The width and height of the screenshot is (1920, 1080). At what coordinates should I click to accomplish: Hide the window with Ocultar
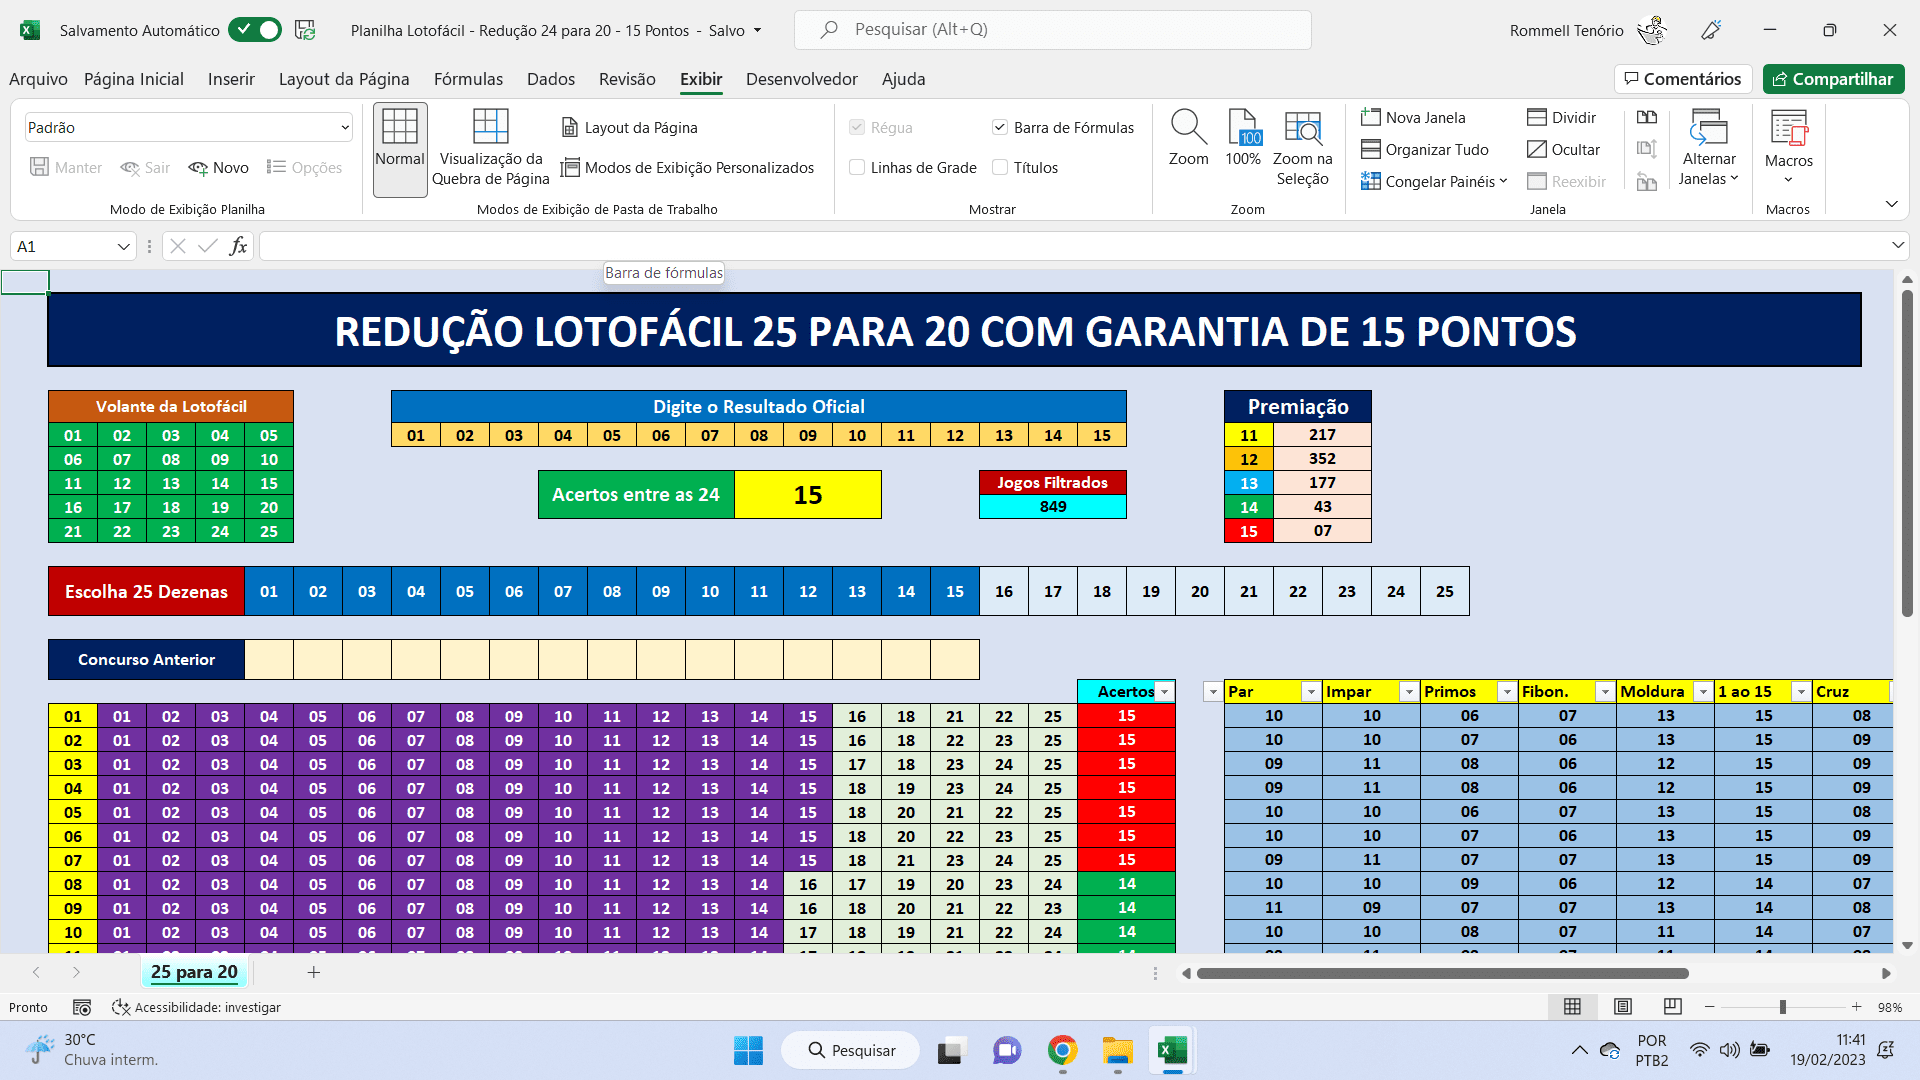1563,150
